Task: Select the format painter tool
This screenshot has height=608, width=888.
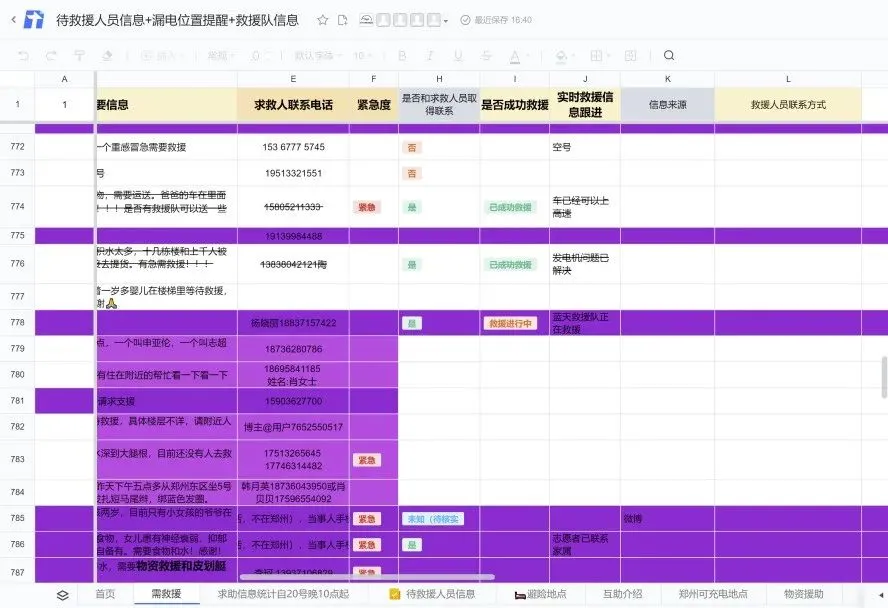Action: point(79,55)
